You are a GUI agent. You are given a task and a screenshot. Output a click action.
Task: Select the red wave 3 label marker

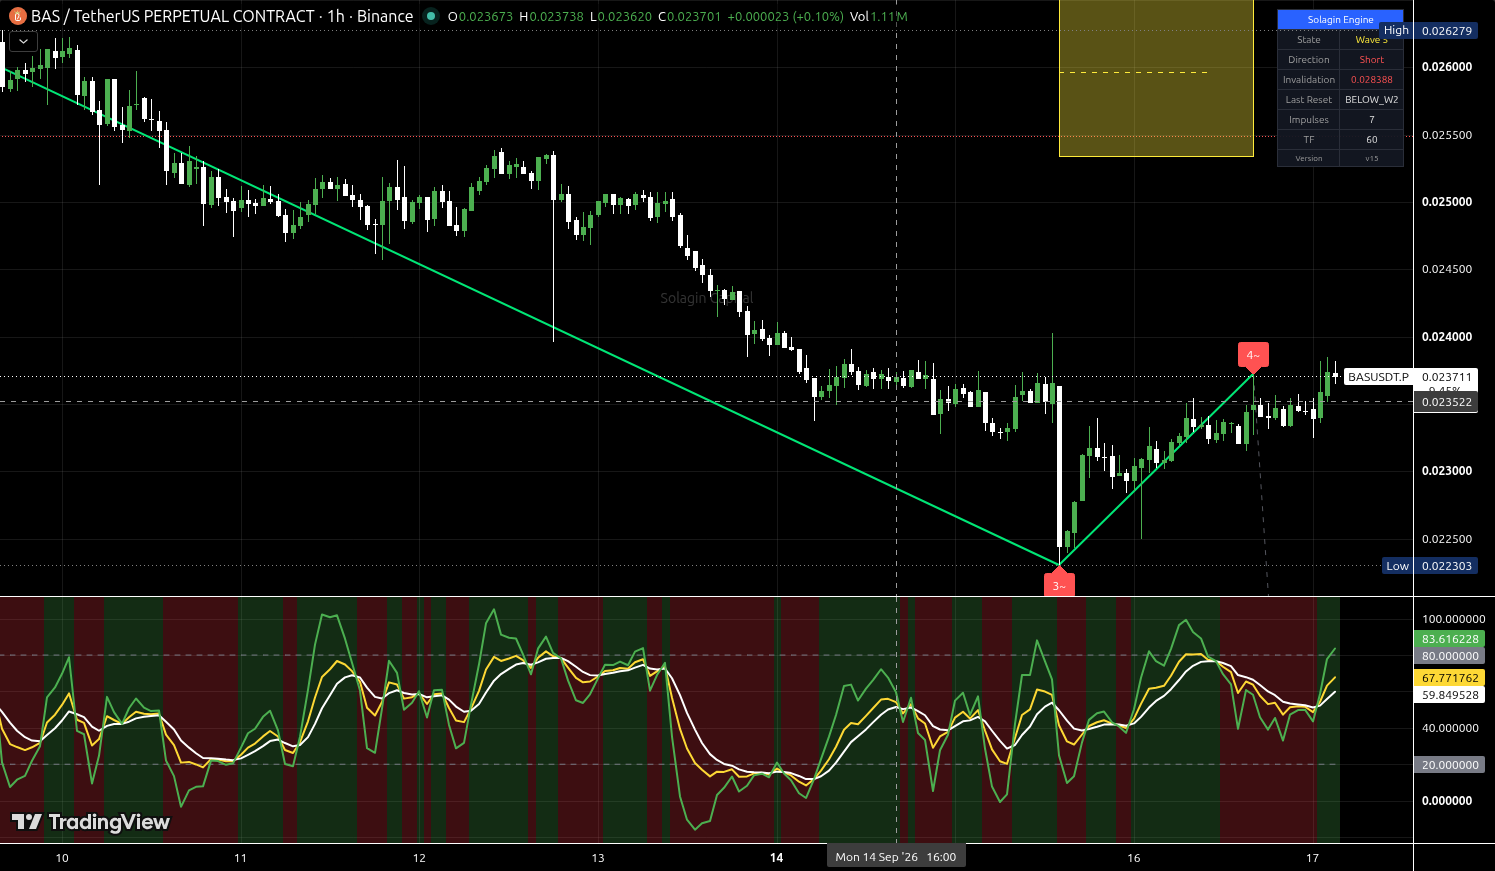(x=1059, y=585)
